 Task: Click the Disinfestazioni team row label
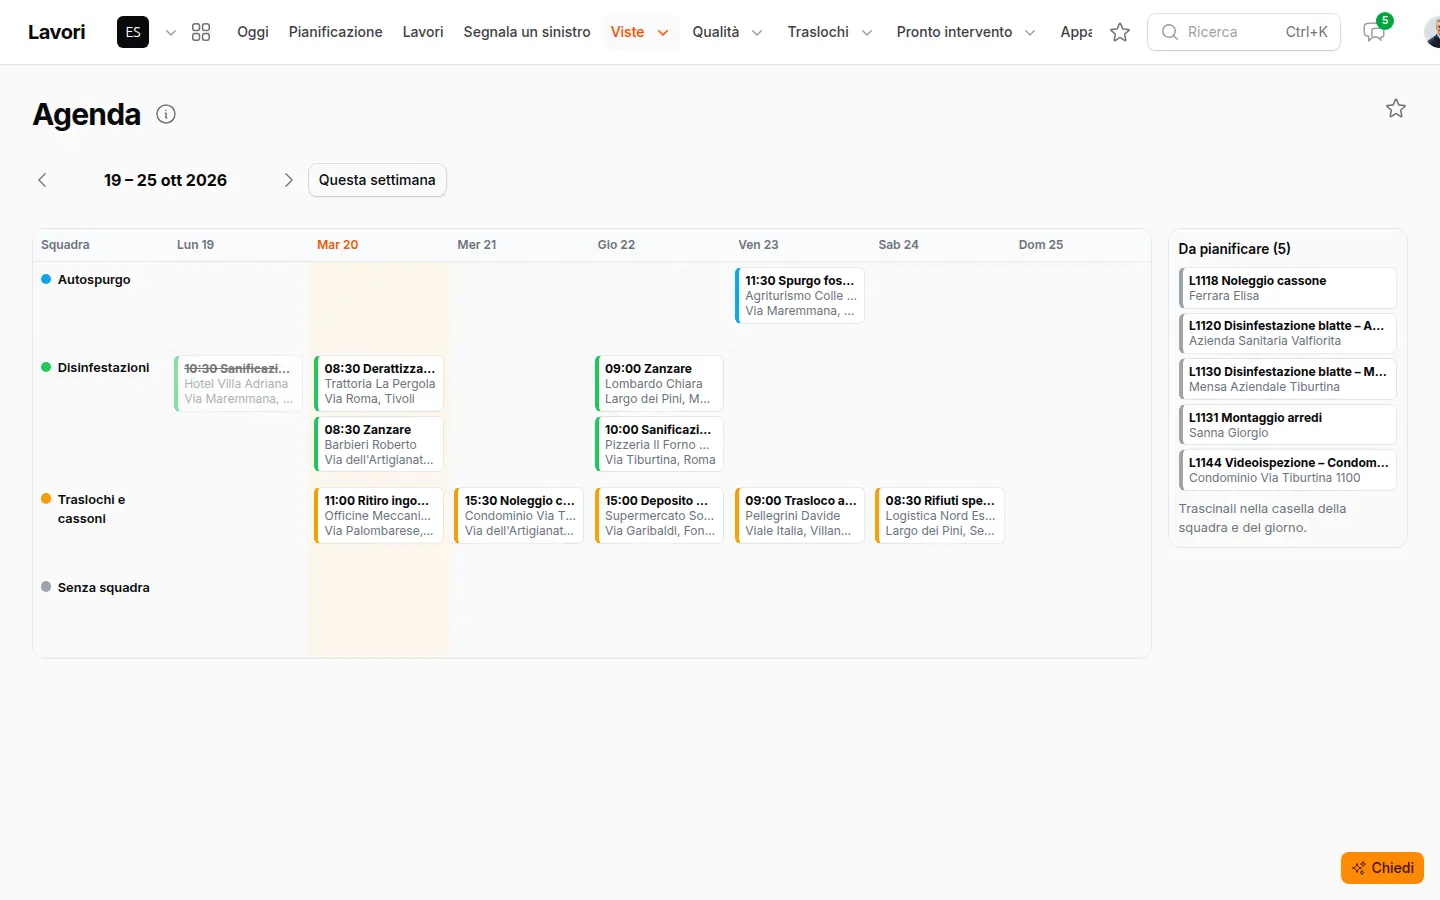[x=103, y=368]
